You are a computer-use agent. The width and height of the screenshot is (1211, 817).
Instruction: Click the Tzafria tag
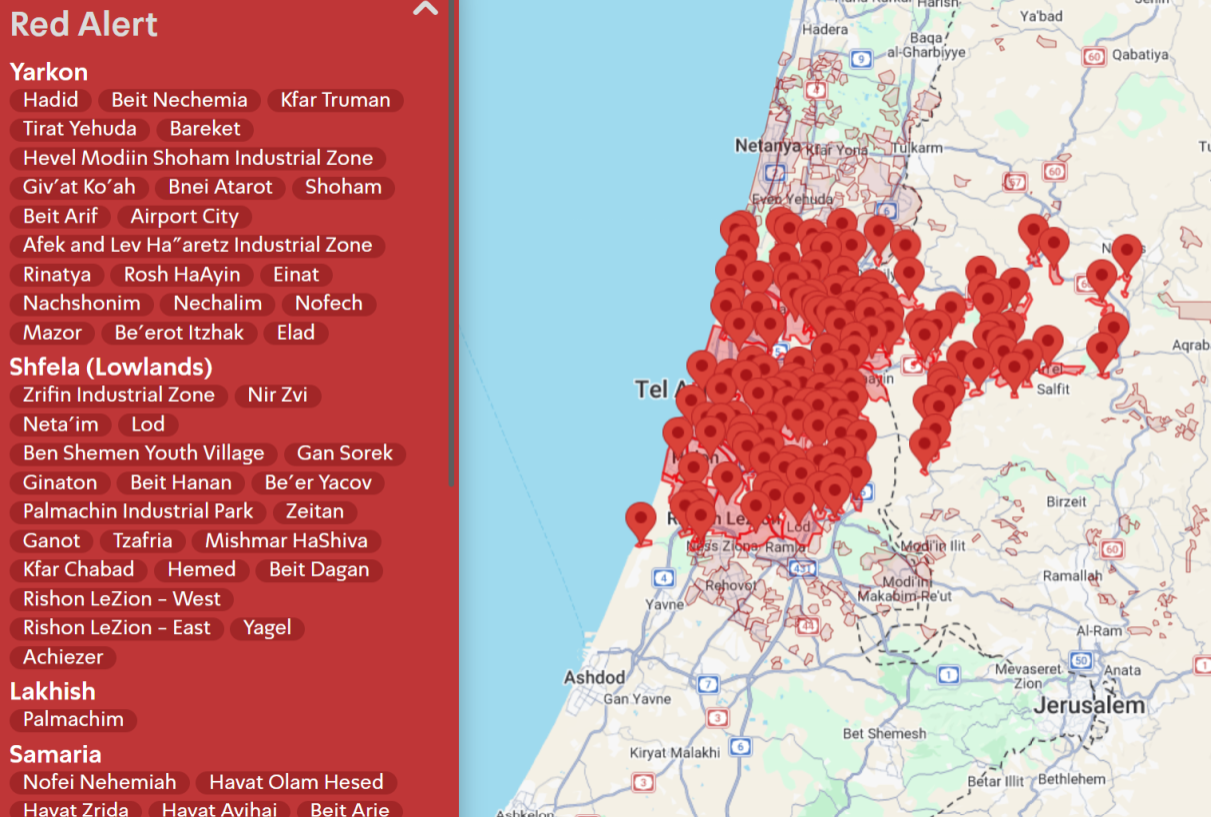tap(143, 540)
